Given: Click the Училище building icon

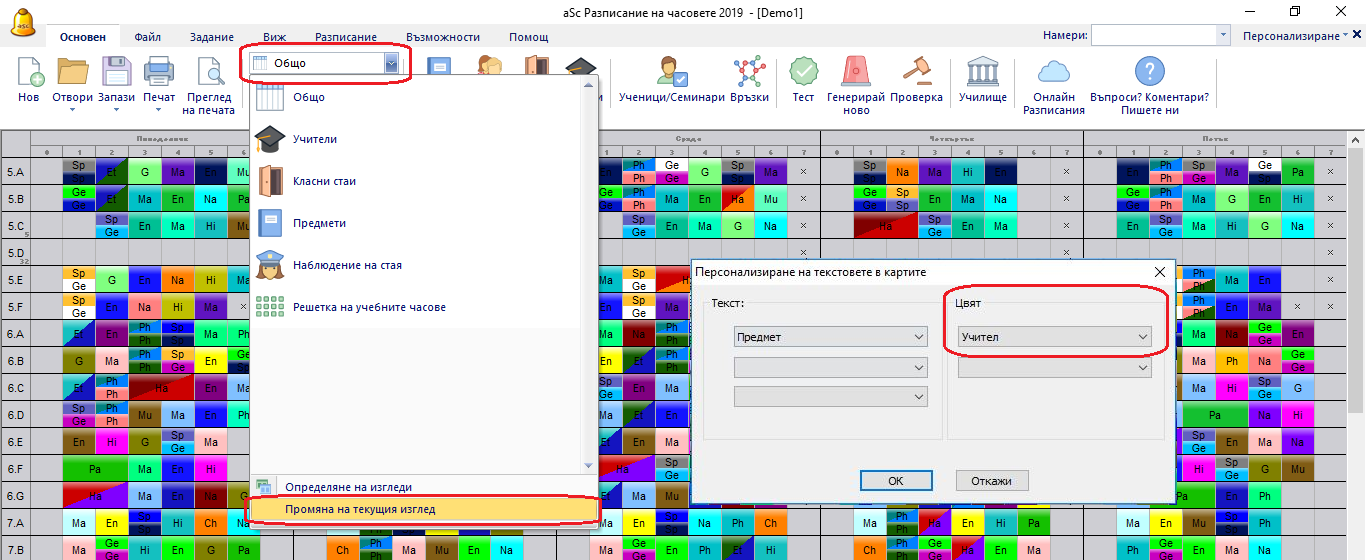Looking at the screenshot, I should 982,74.
